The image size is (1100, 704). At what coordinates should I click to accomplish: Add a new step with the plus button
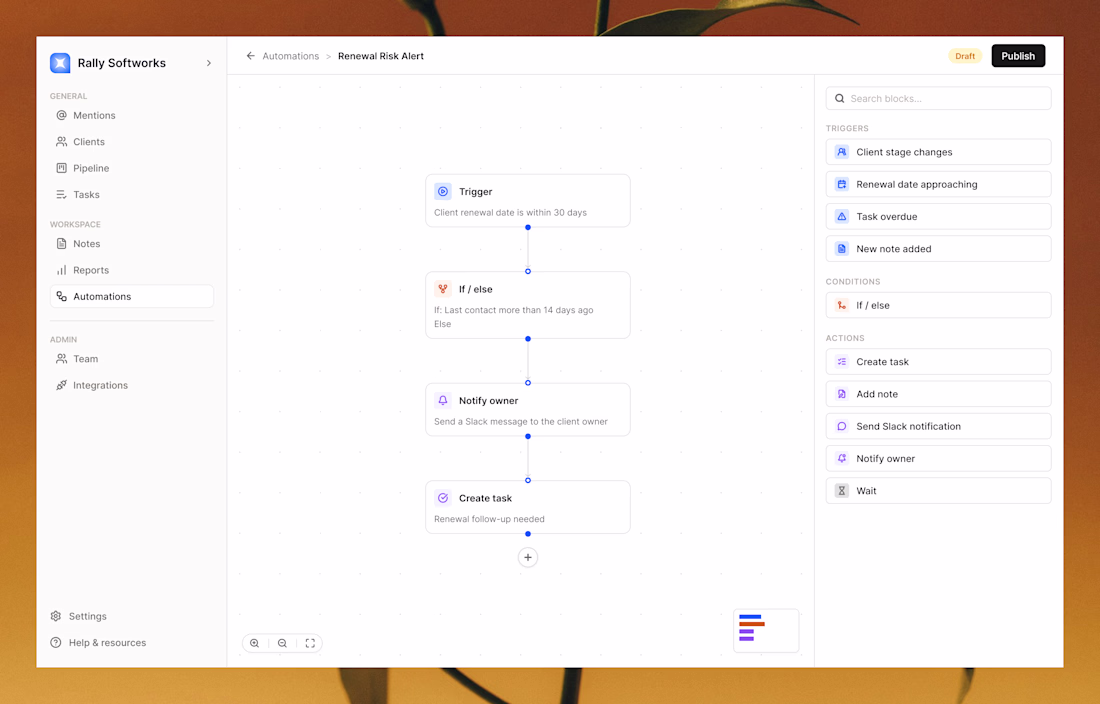pos(528,557)
